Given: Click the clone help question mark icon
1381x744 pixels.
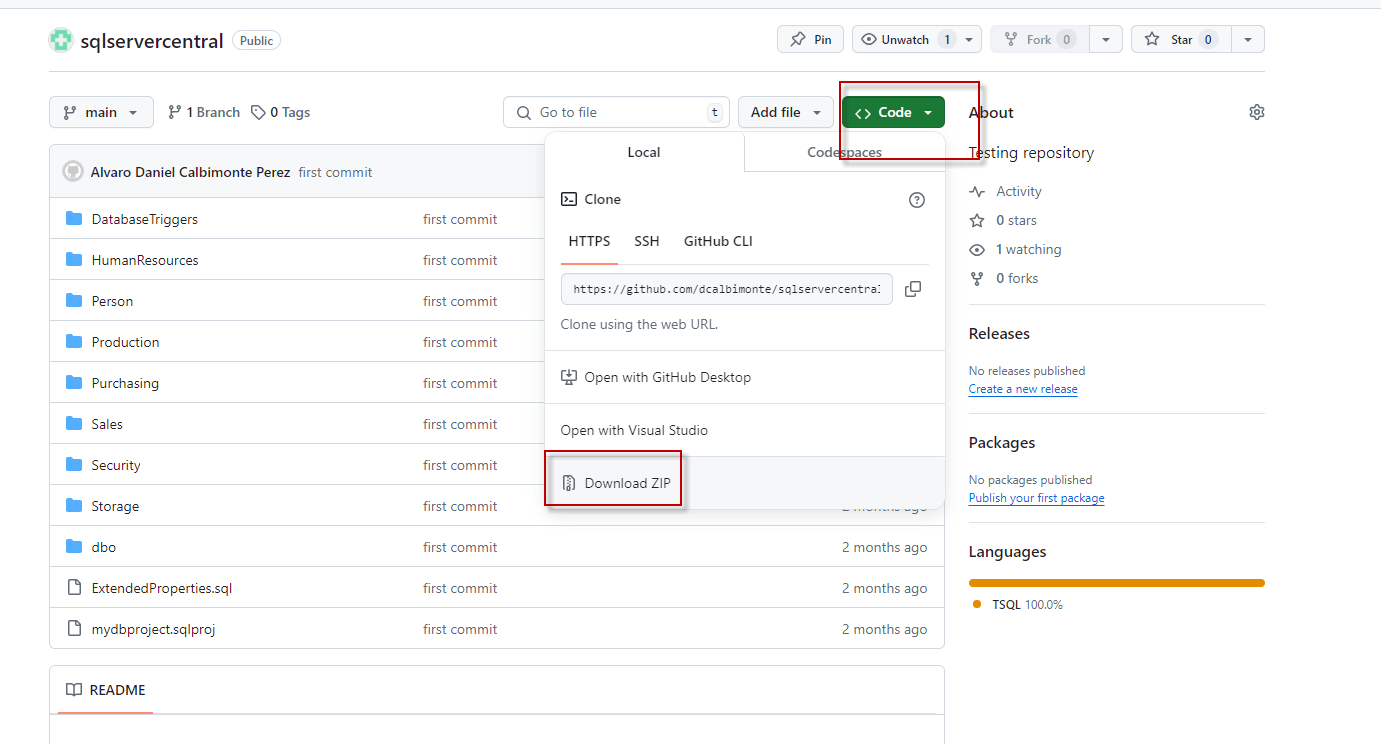Looking at the screenshot, I should point(916,200).
